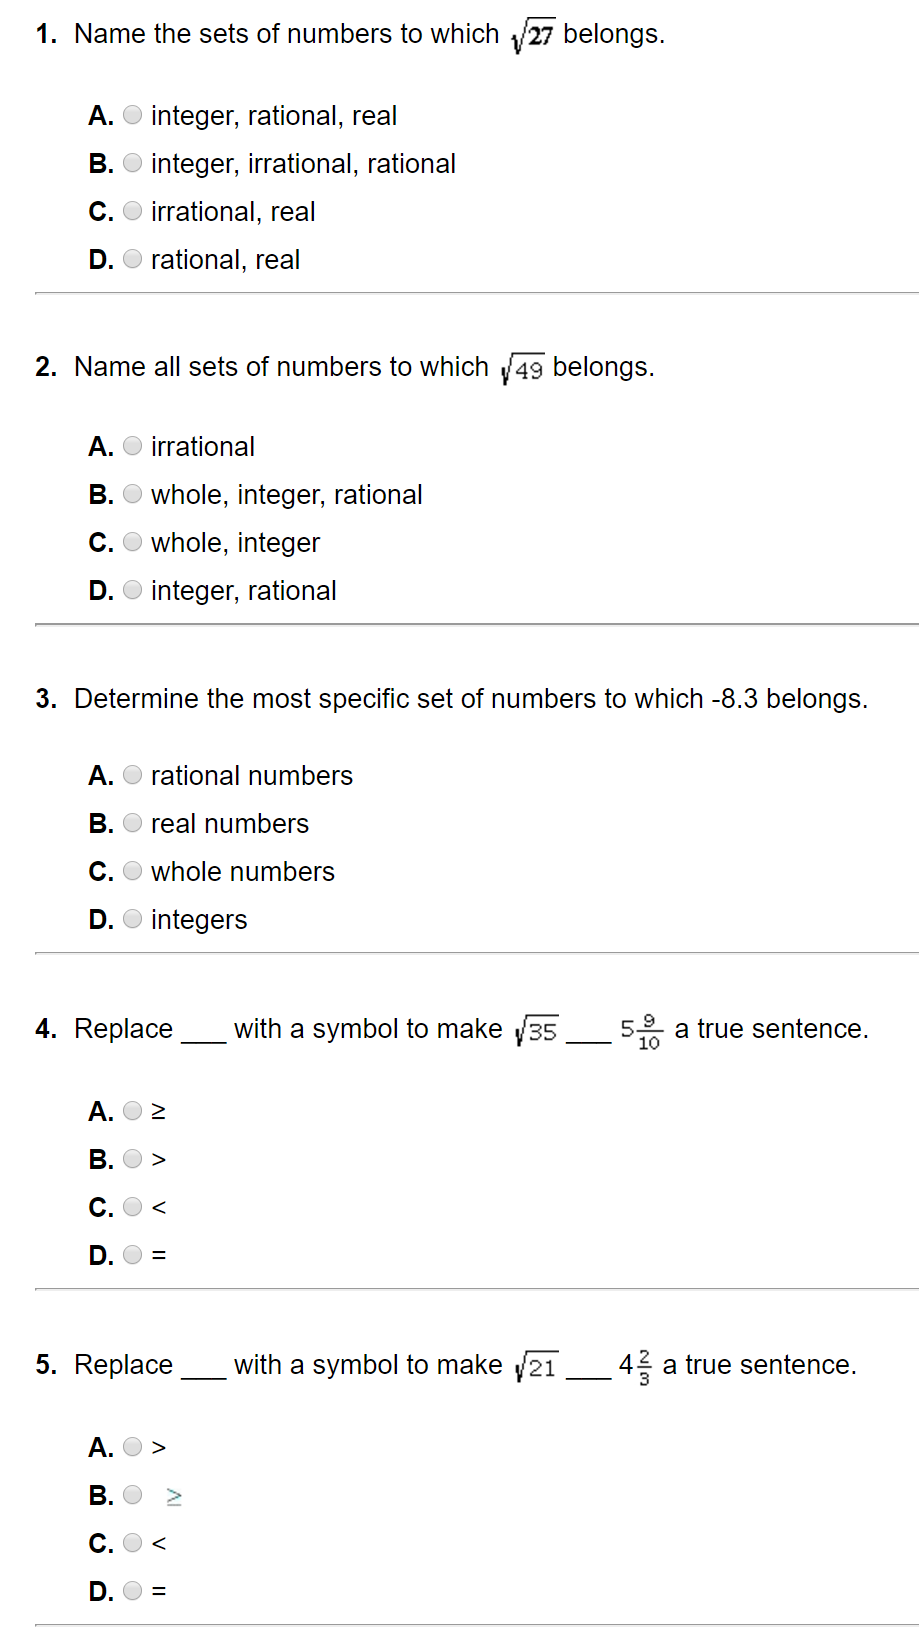Viewport: 919px width, 1647px height.
Task: Pick the less-than symbol for question 4
Action: [x=133, y=1207]
